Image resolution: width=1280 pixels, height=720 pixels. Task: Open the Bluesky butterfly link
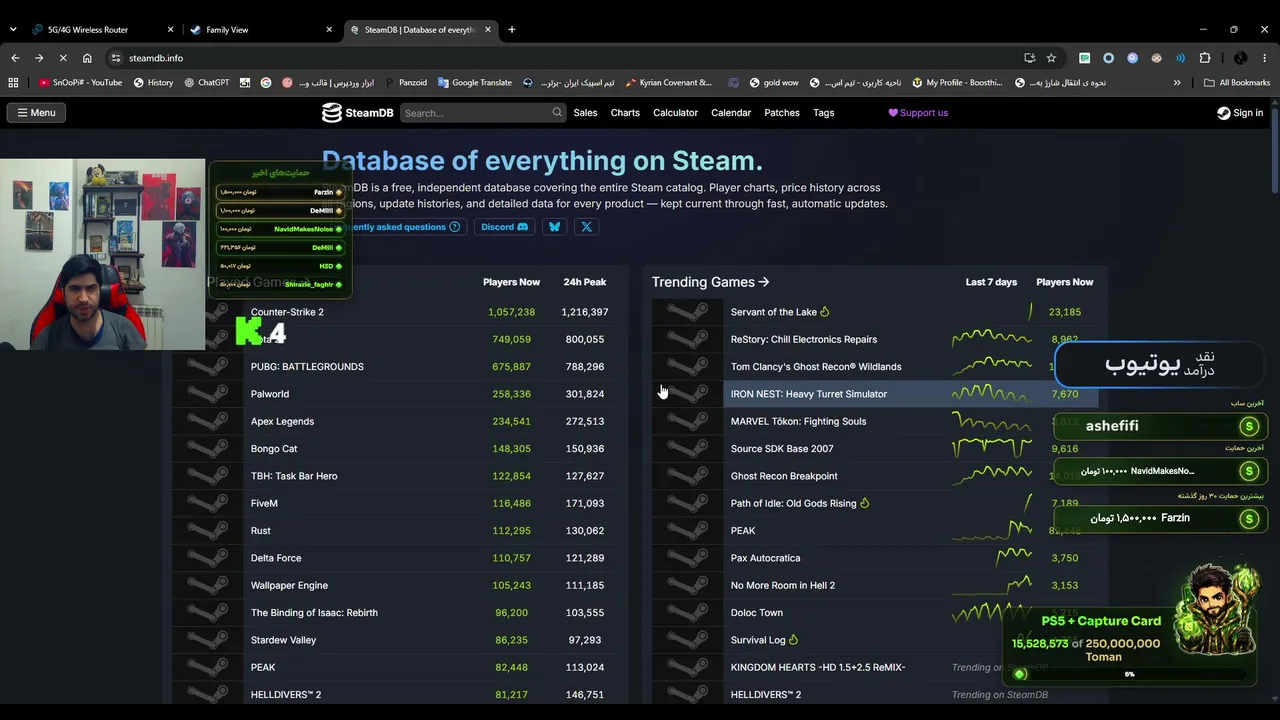[x=555, y=227]
